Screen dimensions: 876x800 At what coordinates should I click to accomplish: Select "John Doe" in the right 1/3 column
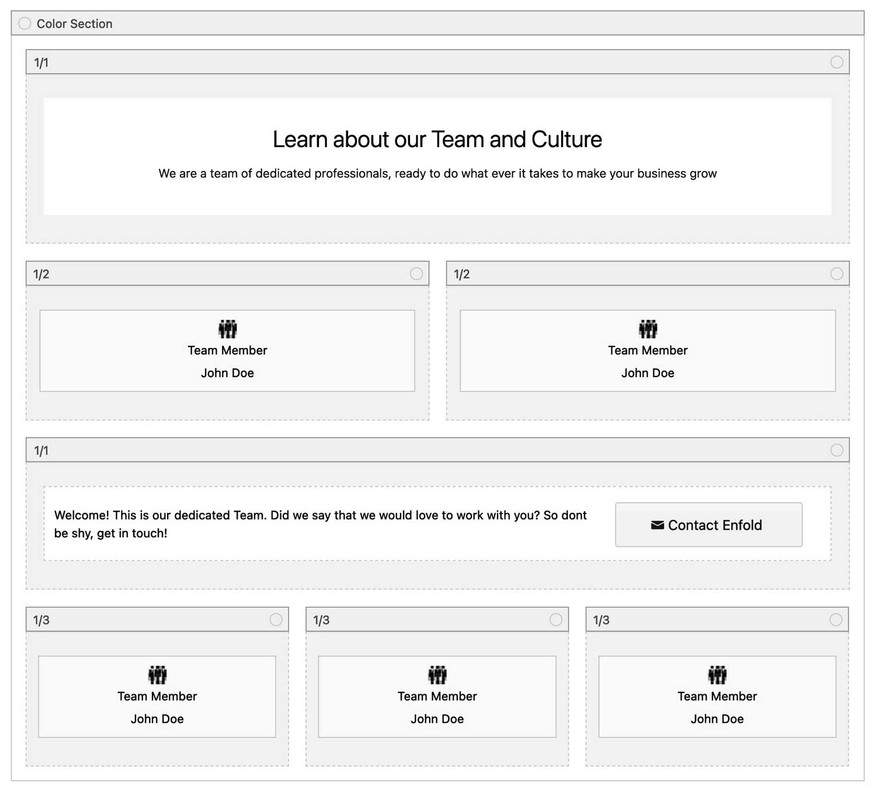[x=717, y=719]
